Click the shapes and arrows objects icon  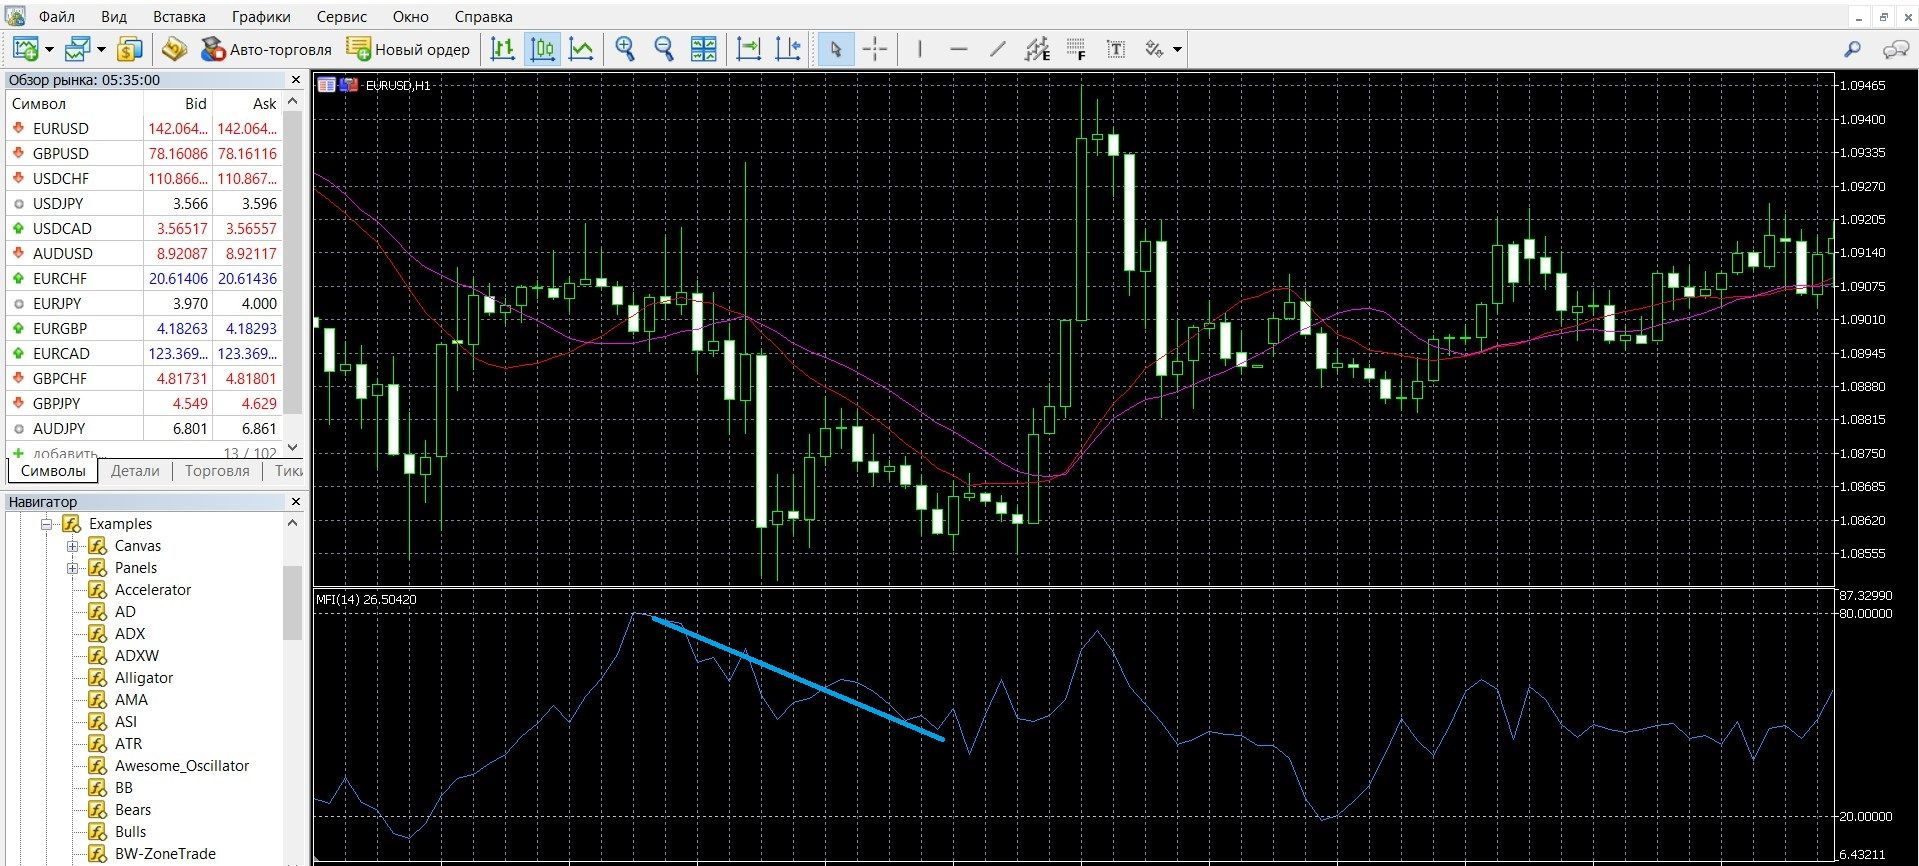coord(1155,48)
